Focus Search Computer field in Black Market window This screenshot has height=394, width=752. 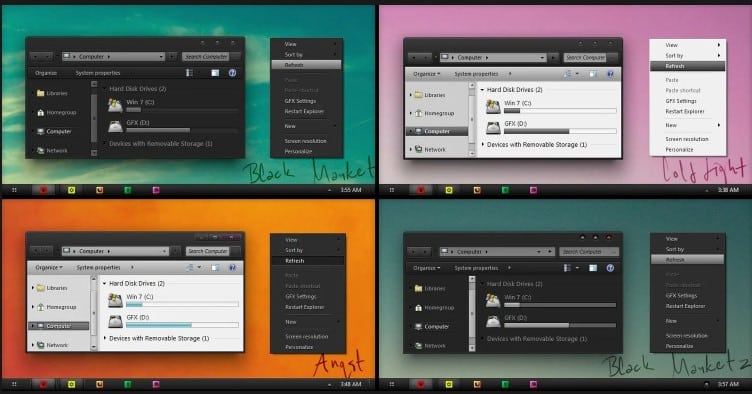206,57
